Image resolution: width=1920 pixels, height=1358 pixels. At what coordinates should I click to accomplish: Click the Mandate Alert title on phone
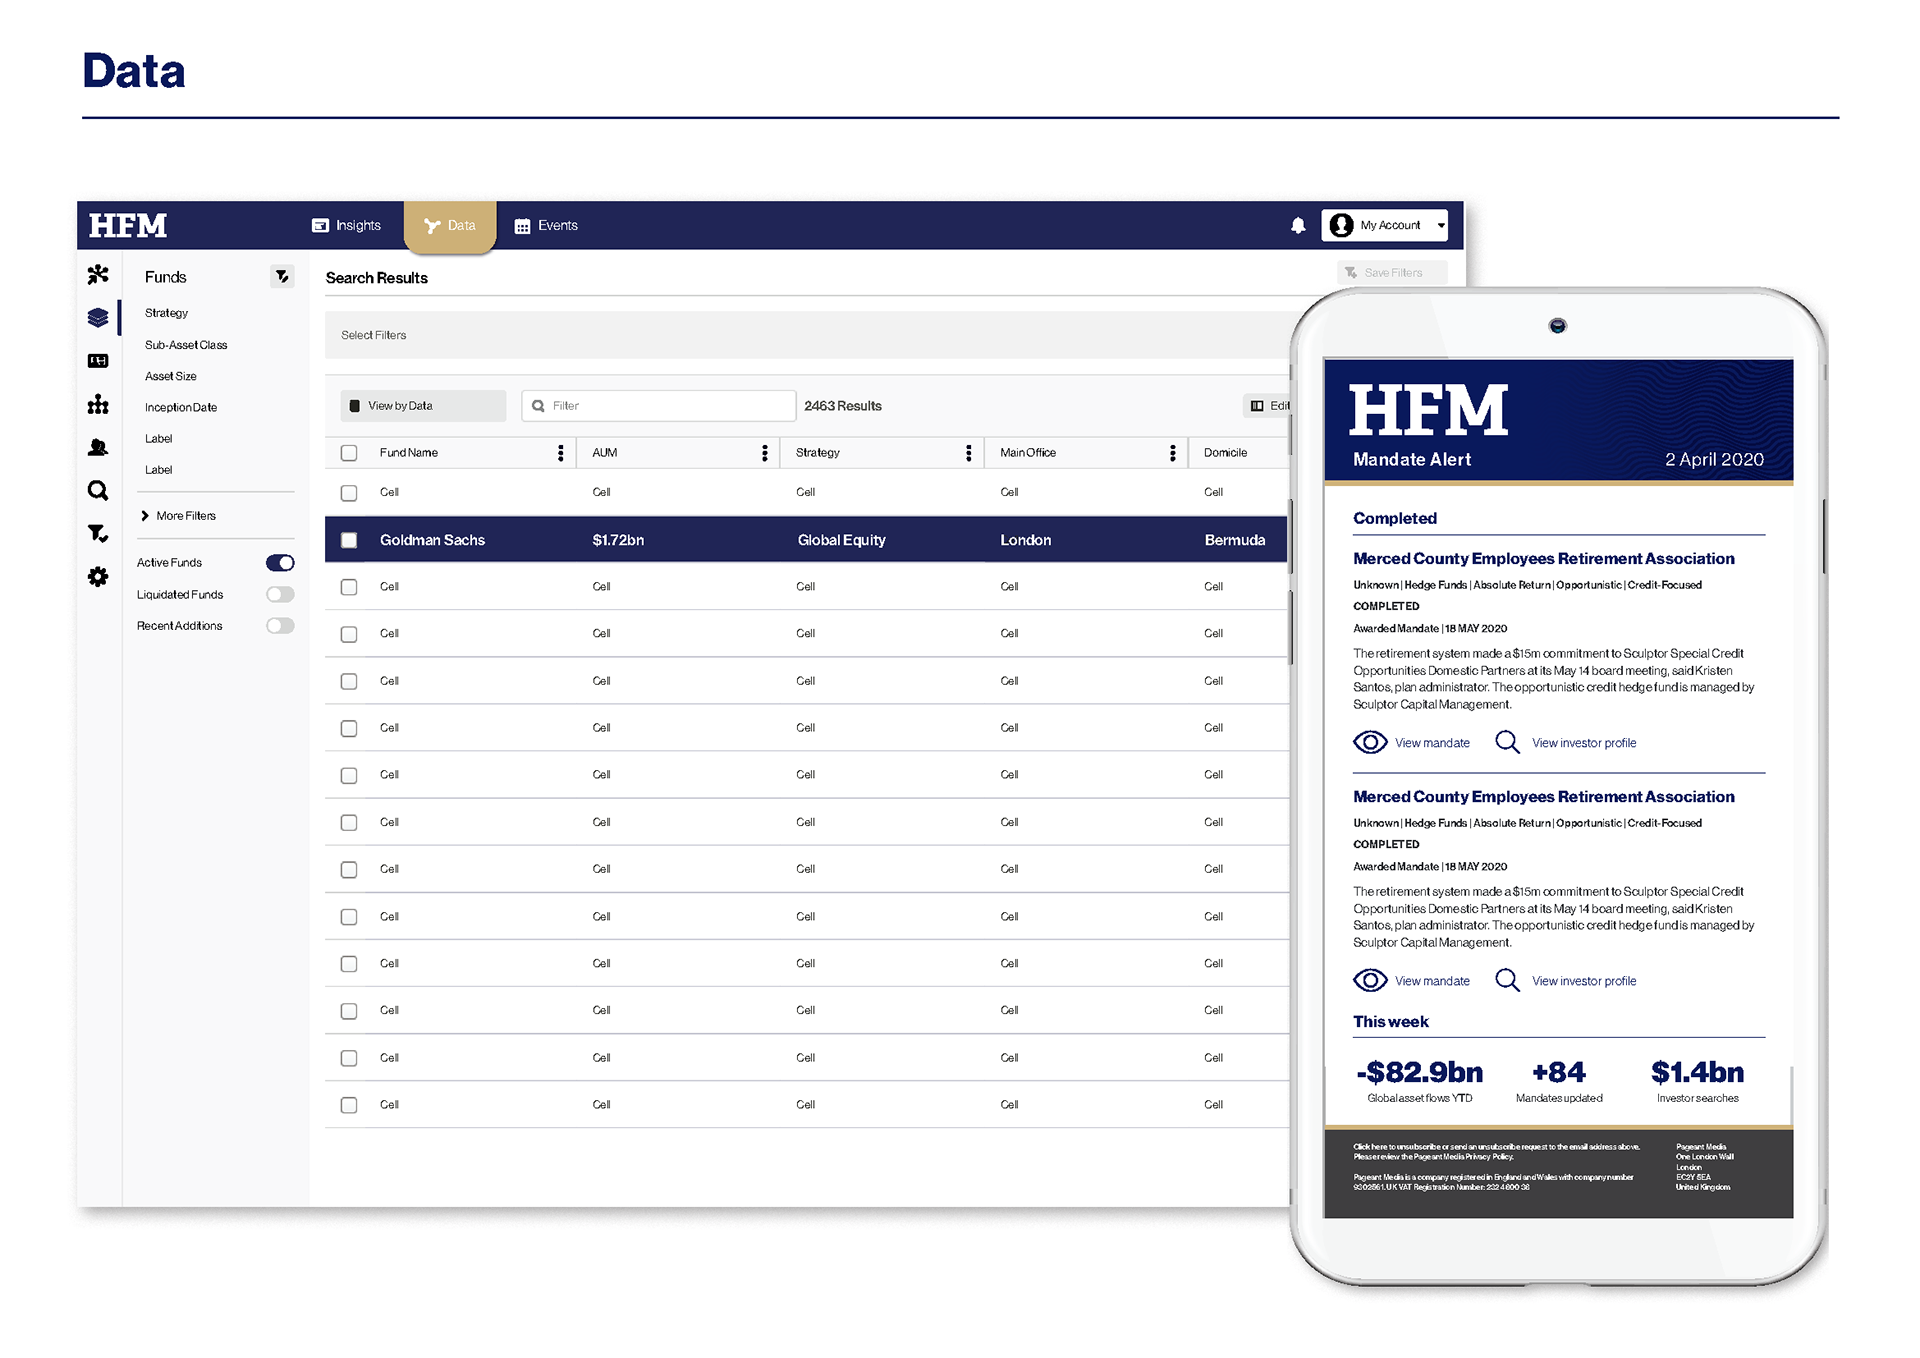[x=1412, y=460]
